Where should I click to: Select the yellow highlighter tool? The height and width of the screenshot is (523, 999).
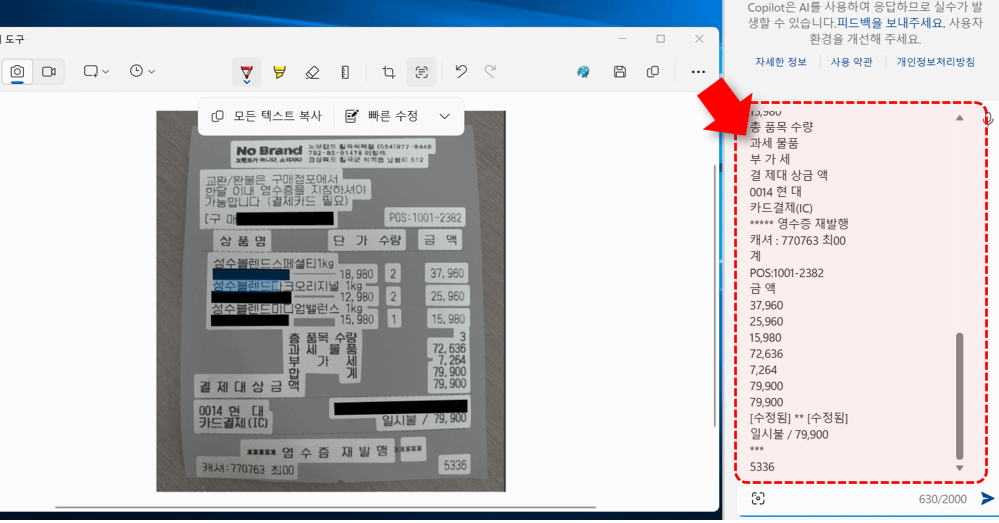tap(279, 72)
